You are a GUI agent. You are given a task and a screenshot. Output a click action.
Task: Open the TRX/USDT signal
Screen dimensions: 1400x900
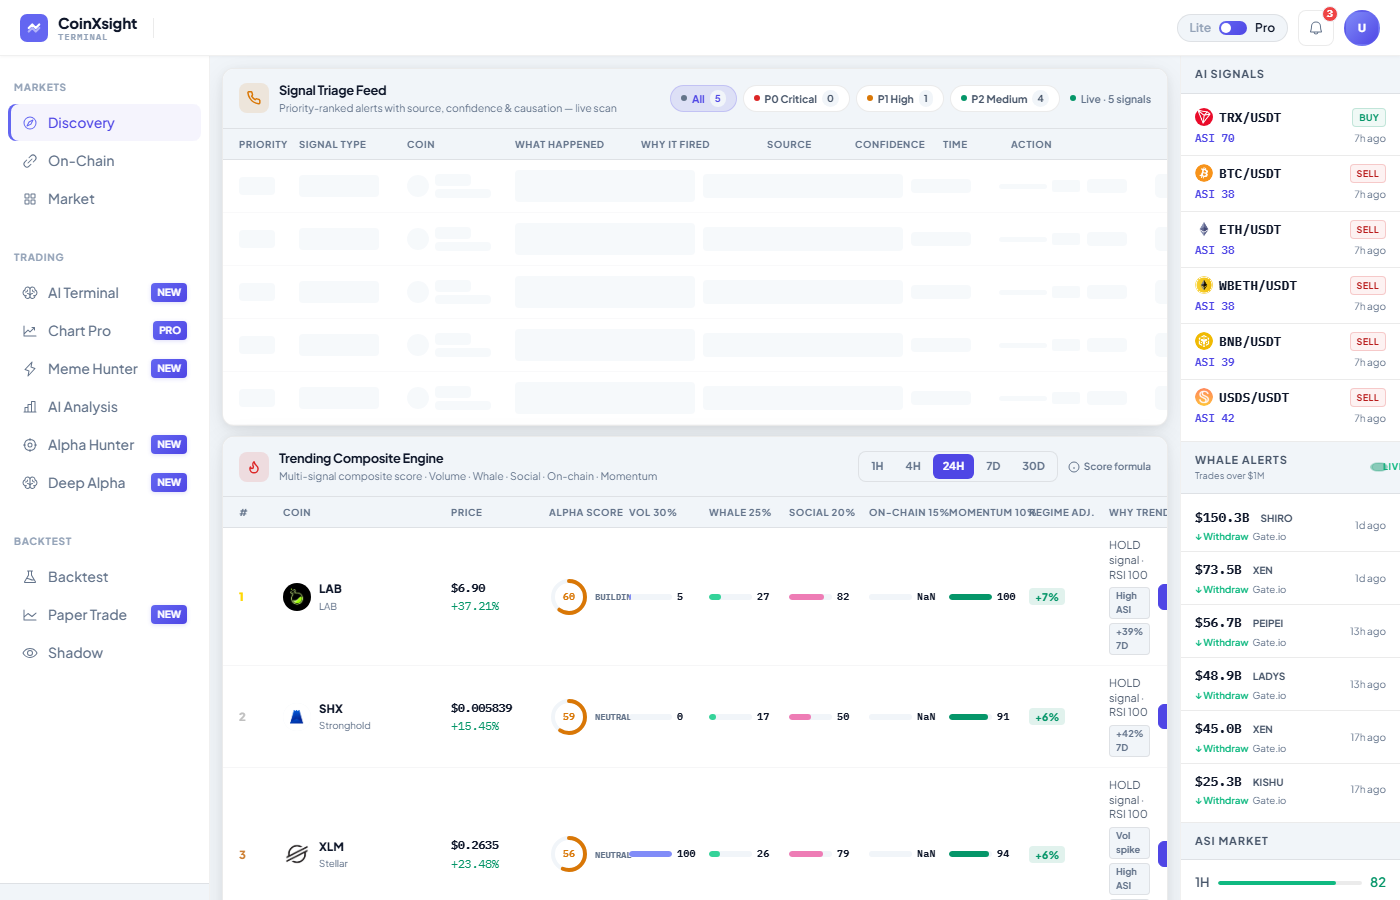pos(1290,127)
